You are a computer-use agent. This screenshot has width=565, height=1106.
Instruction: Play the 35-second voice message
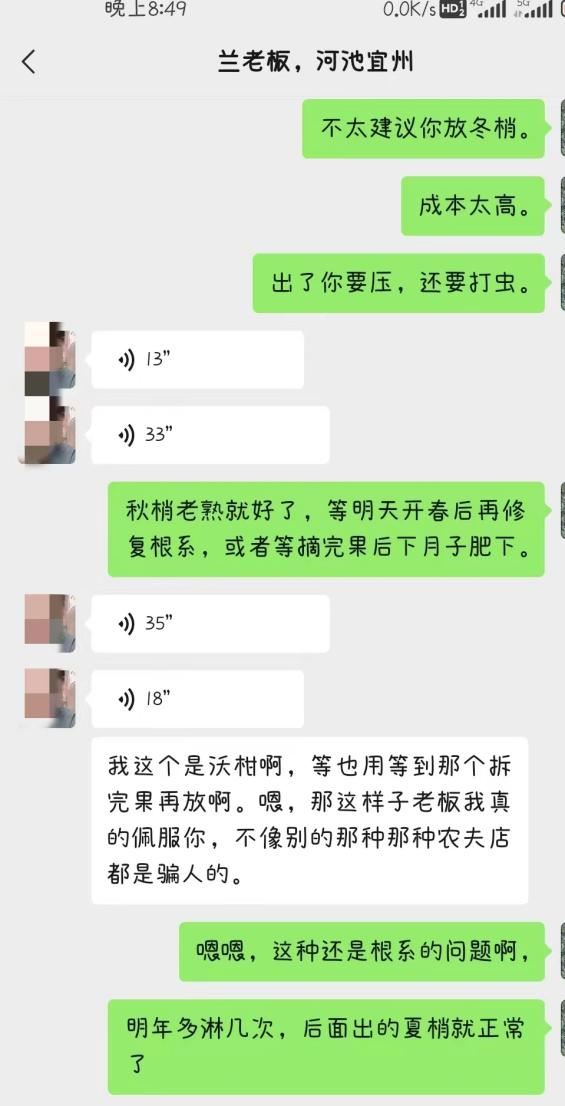pos(210,624)
